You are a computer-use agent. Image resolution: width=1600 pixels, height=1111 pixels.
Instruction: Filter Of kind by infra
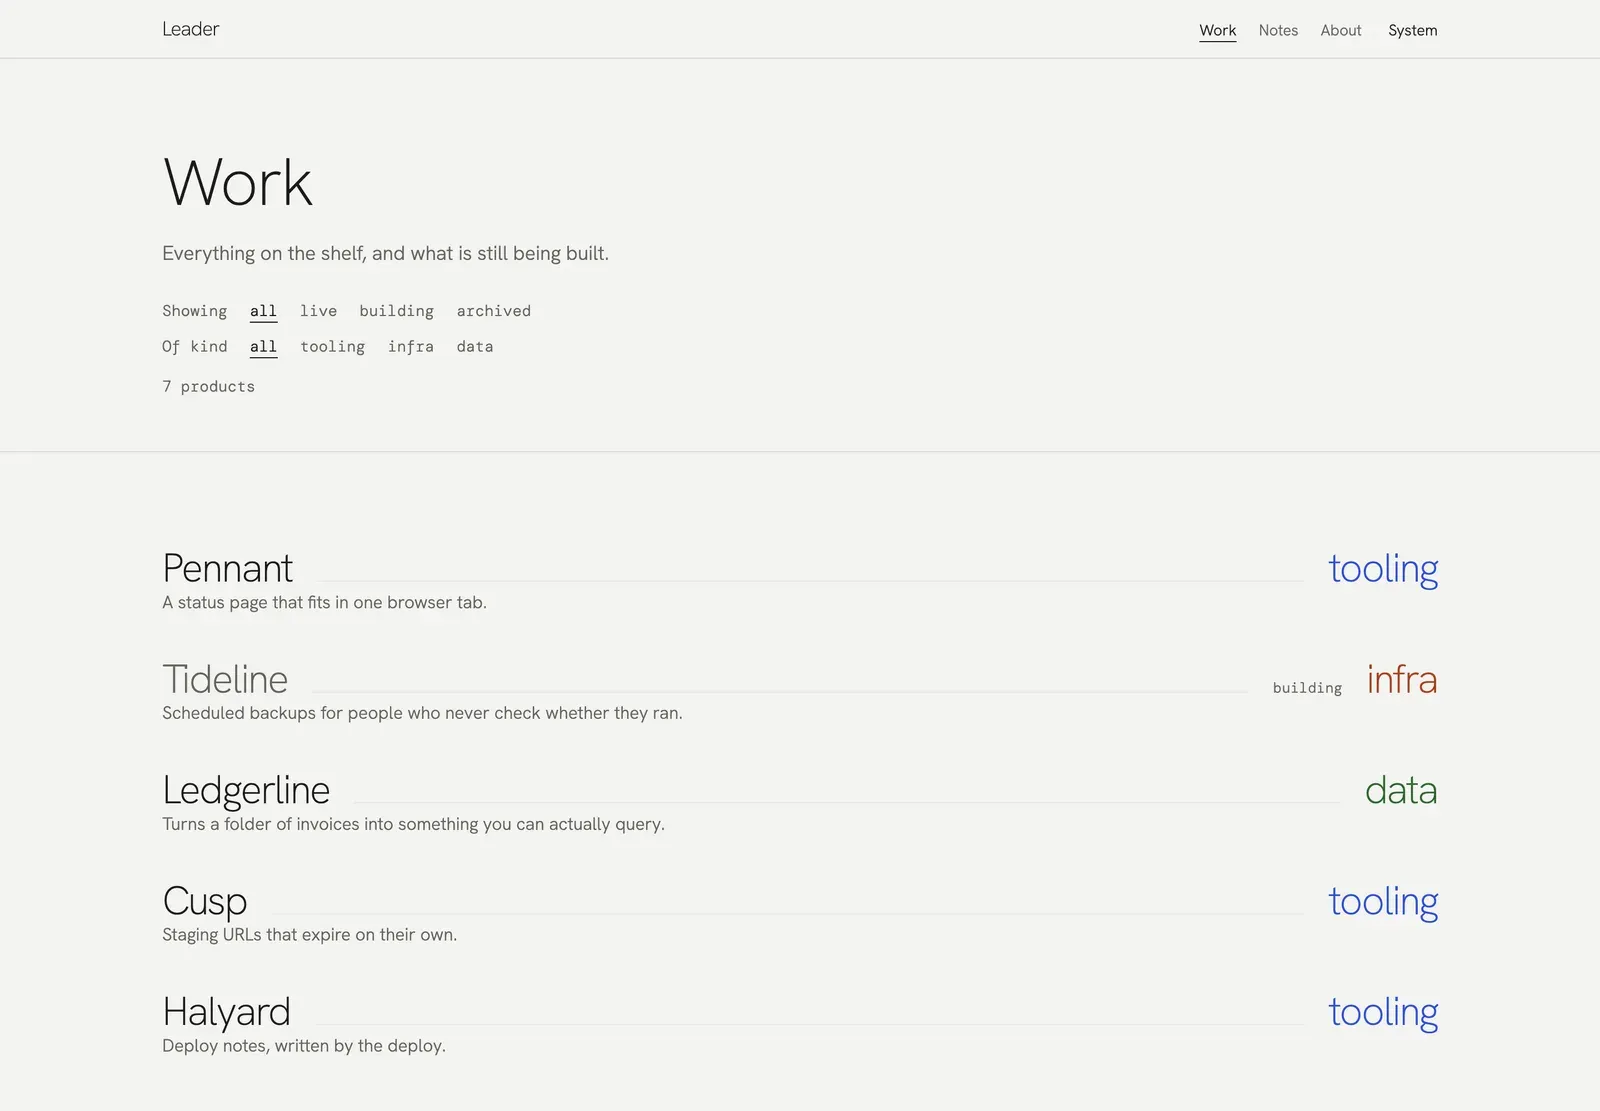pyautogui.click(x=411, y=347)
